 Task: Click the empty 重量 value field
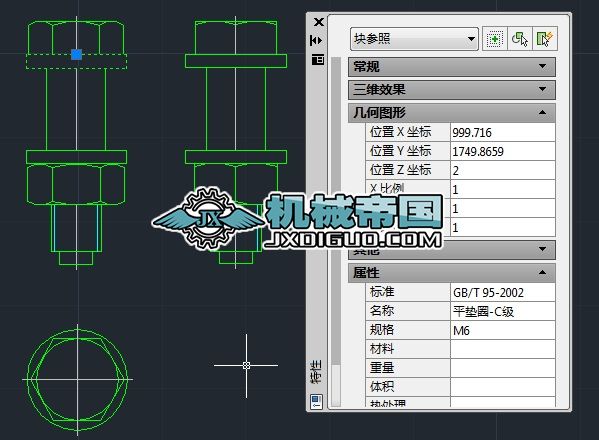[503, 368]
